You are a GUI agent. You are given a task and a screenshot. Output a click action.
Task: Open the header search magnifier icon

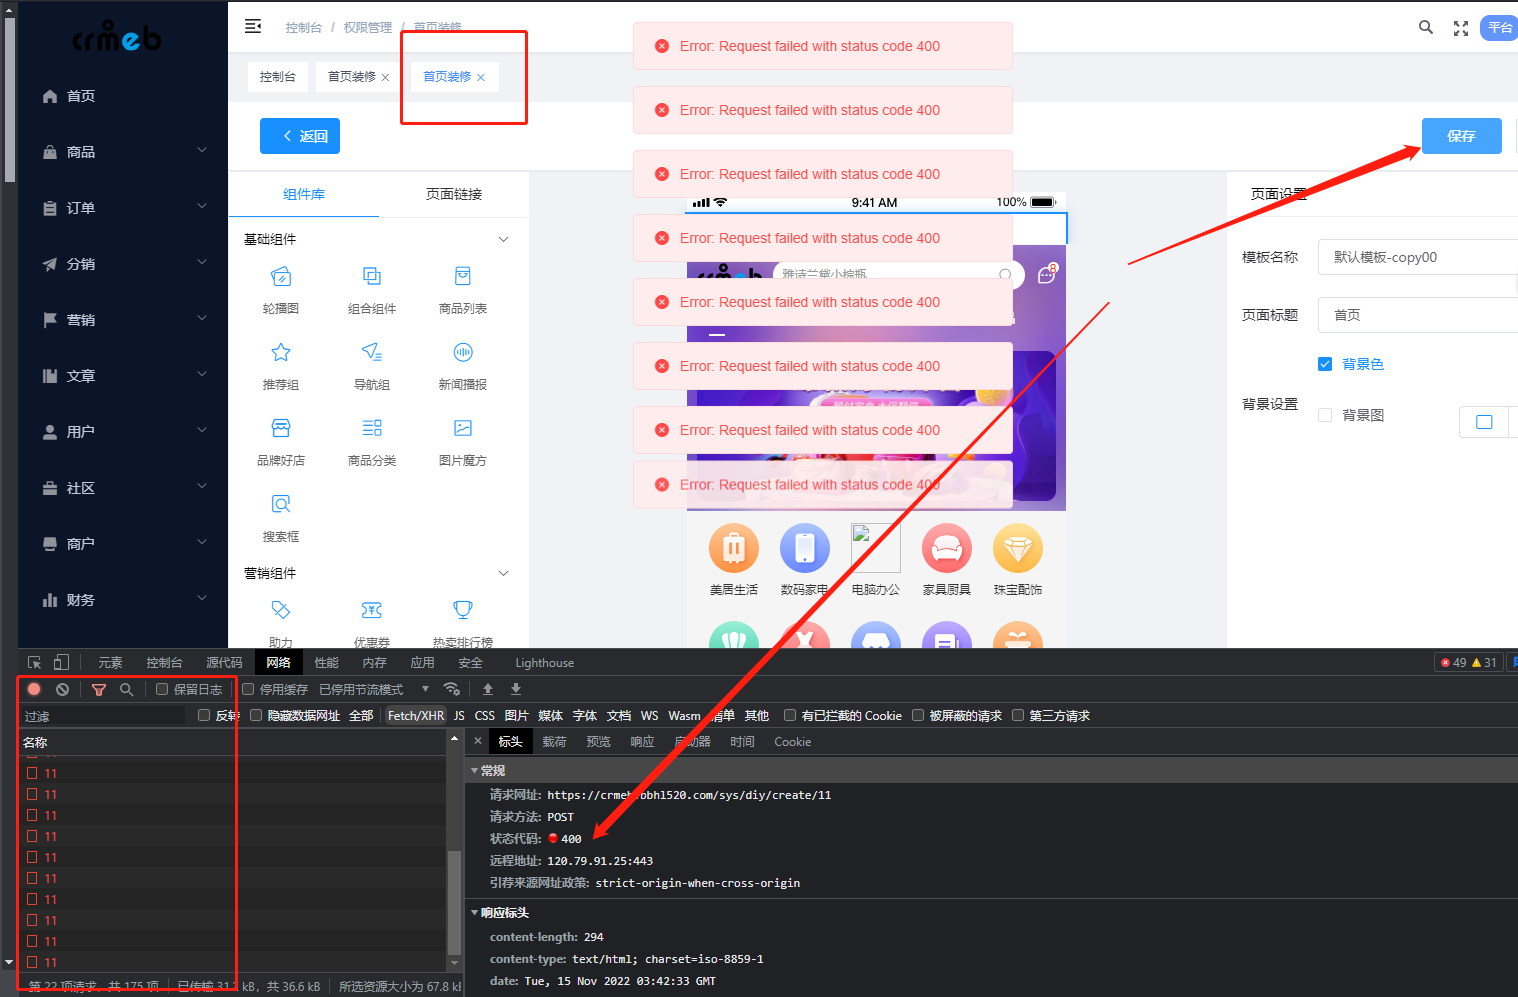point(1426,27)
